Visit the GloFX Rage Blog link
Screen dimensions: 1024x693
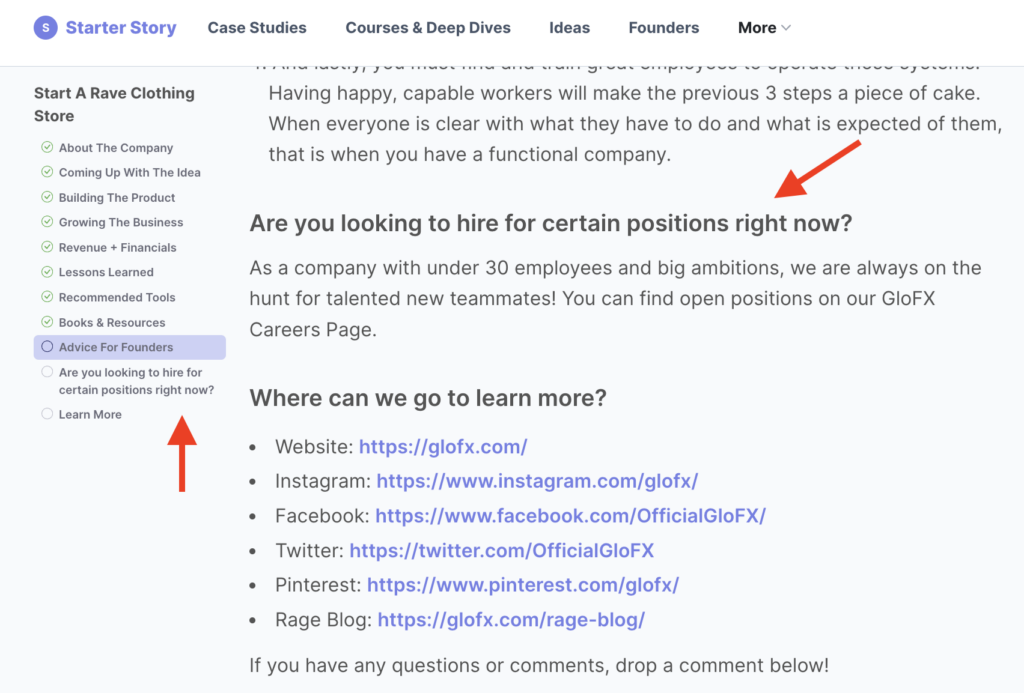pos(511,620)
